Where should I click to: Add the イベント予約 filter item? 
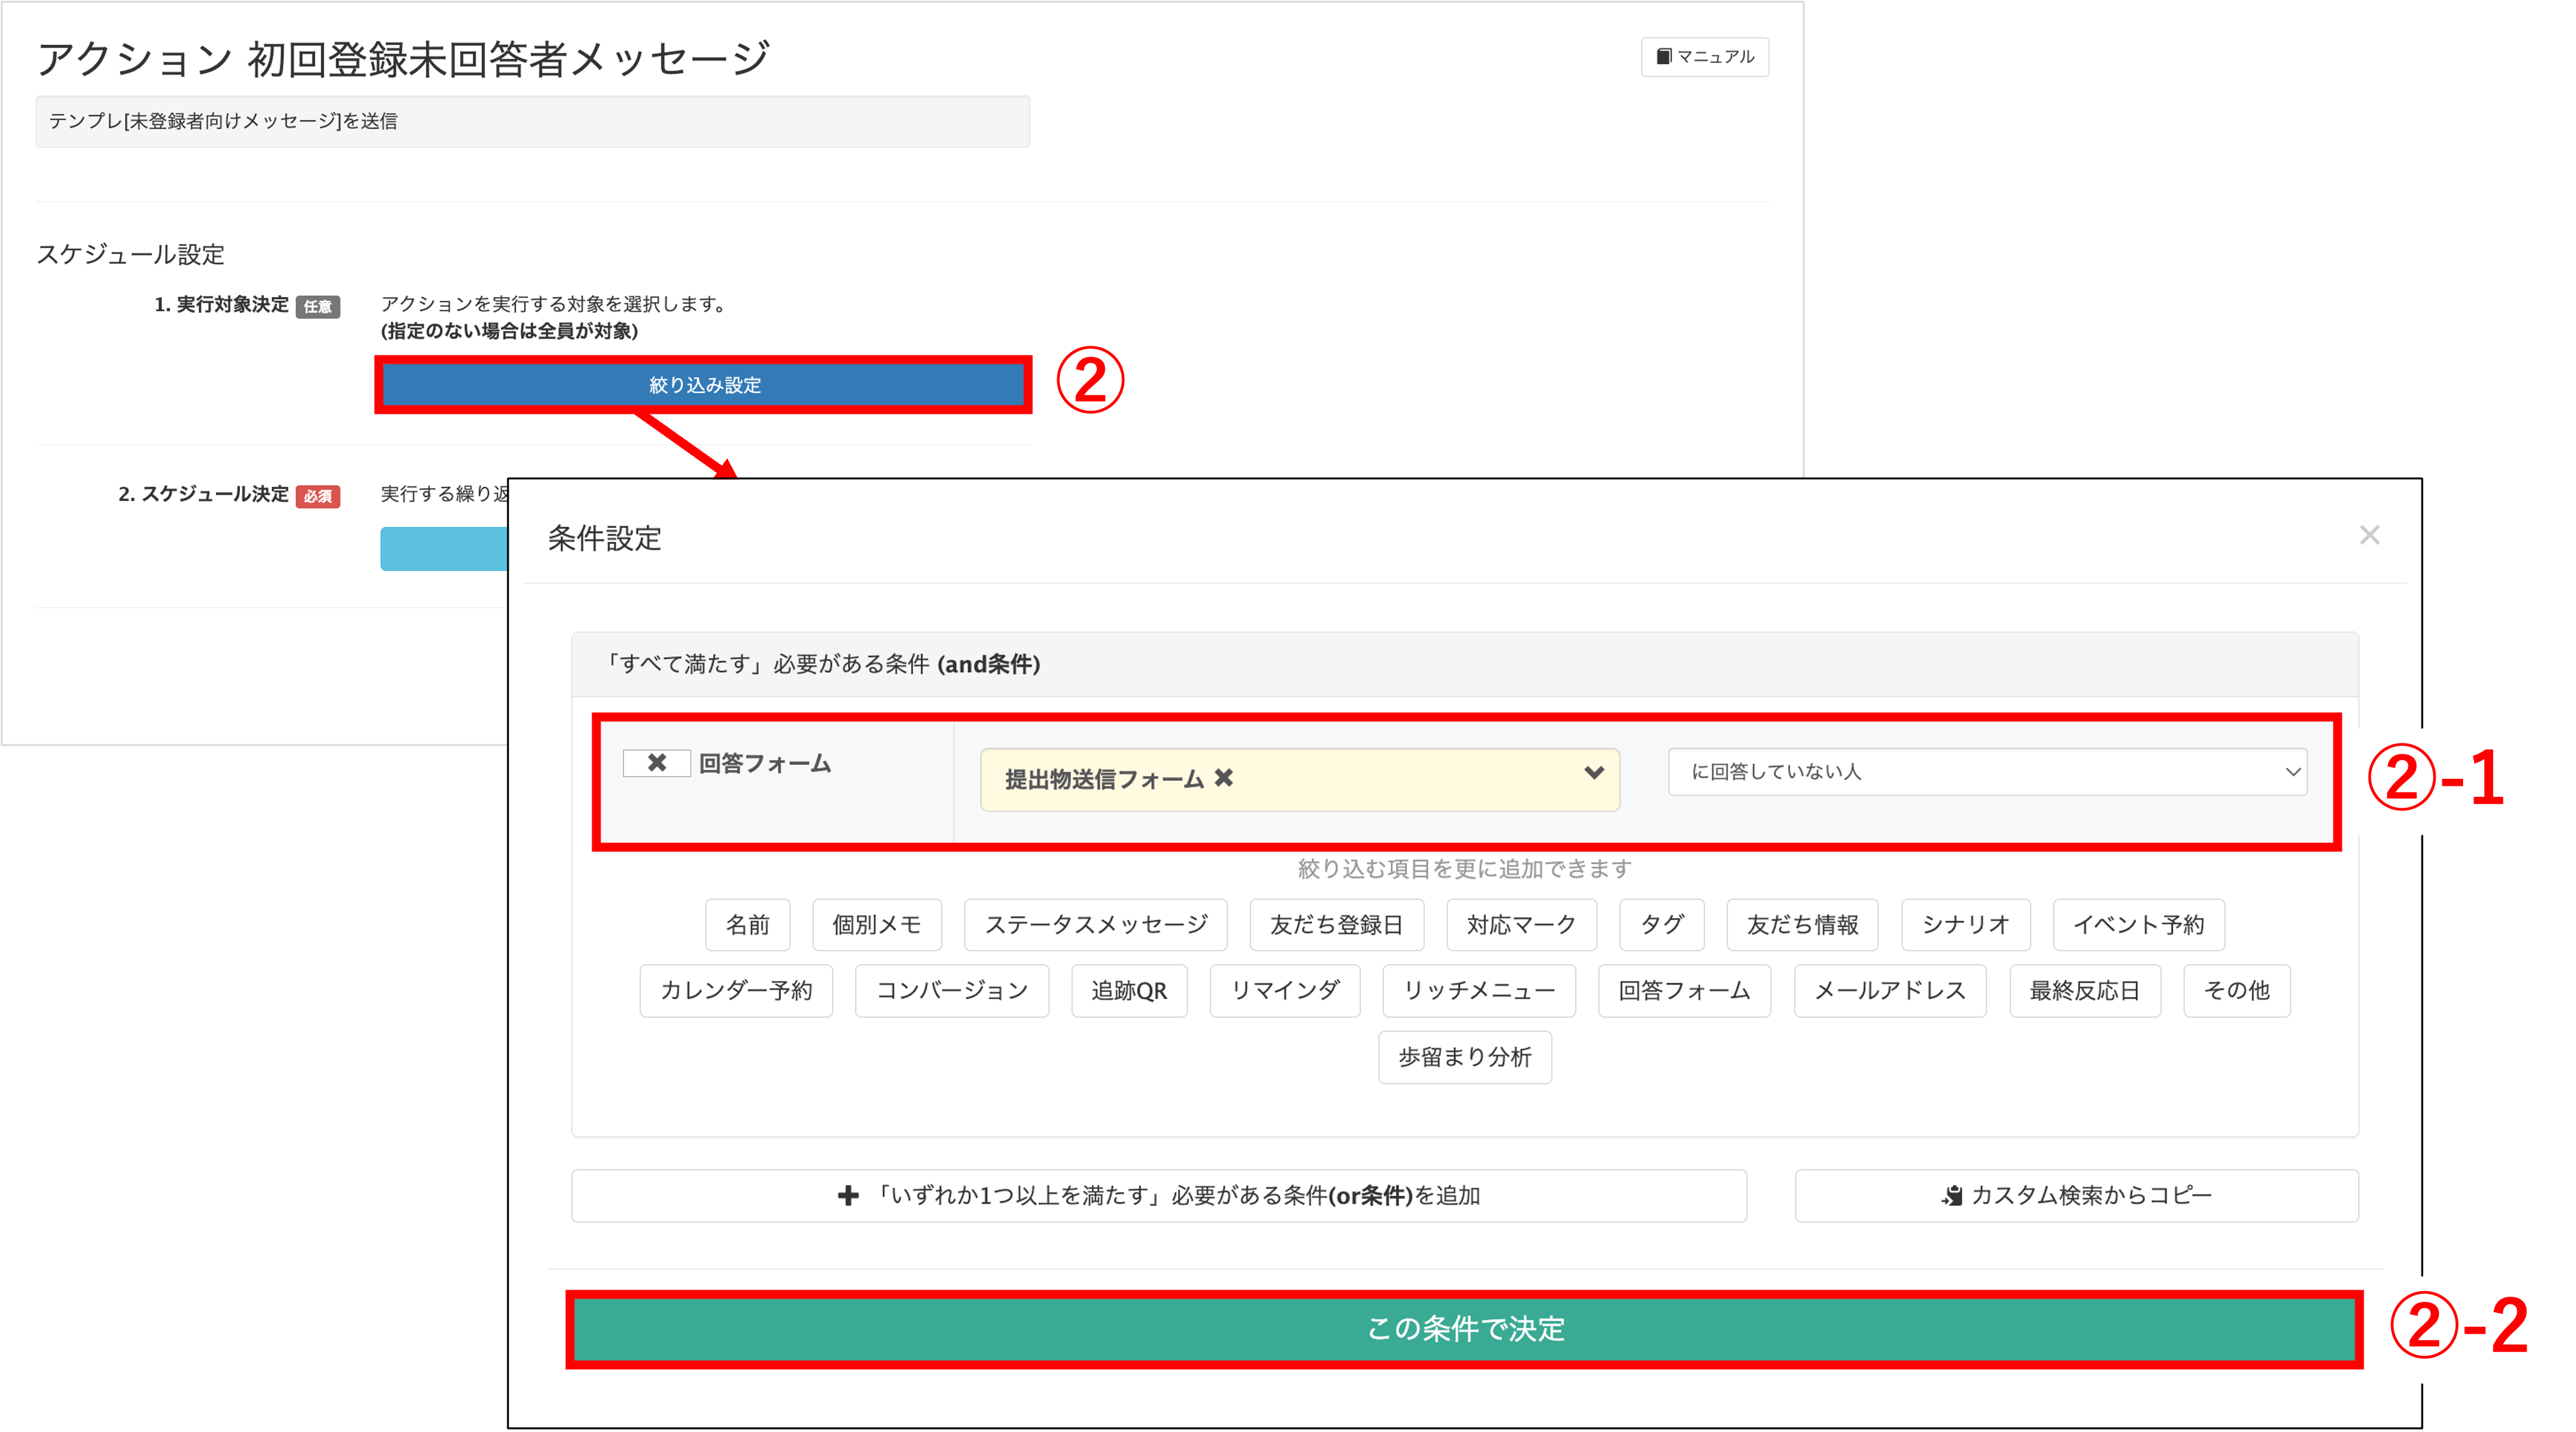[x=2138, y=924]
